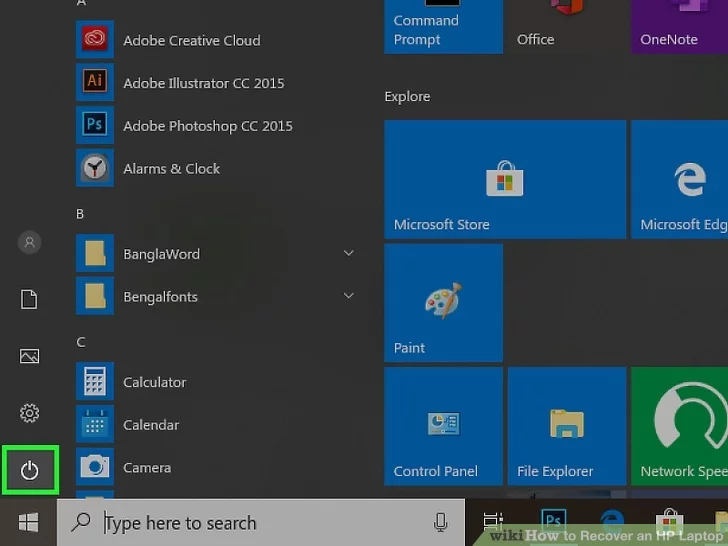The width and height of the screenshot is (728, 546).
Task: Click the Power button icon
Action: tap(29, 470)
